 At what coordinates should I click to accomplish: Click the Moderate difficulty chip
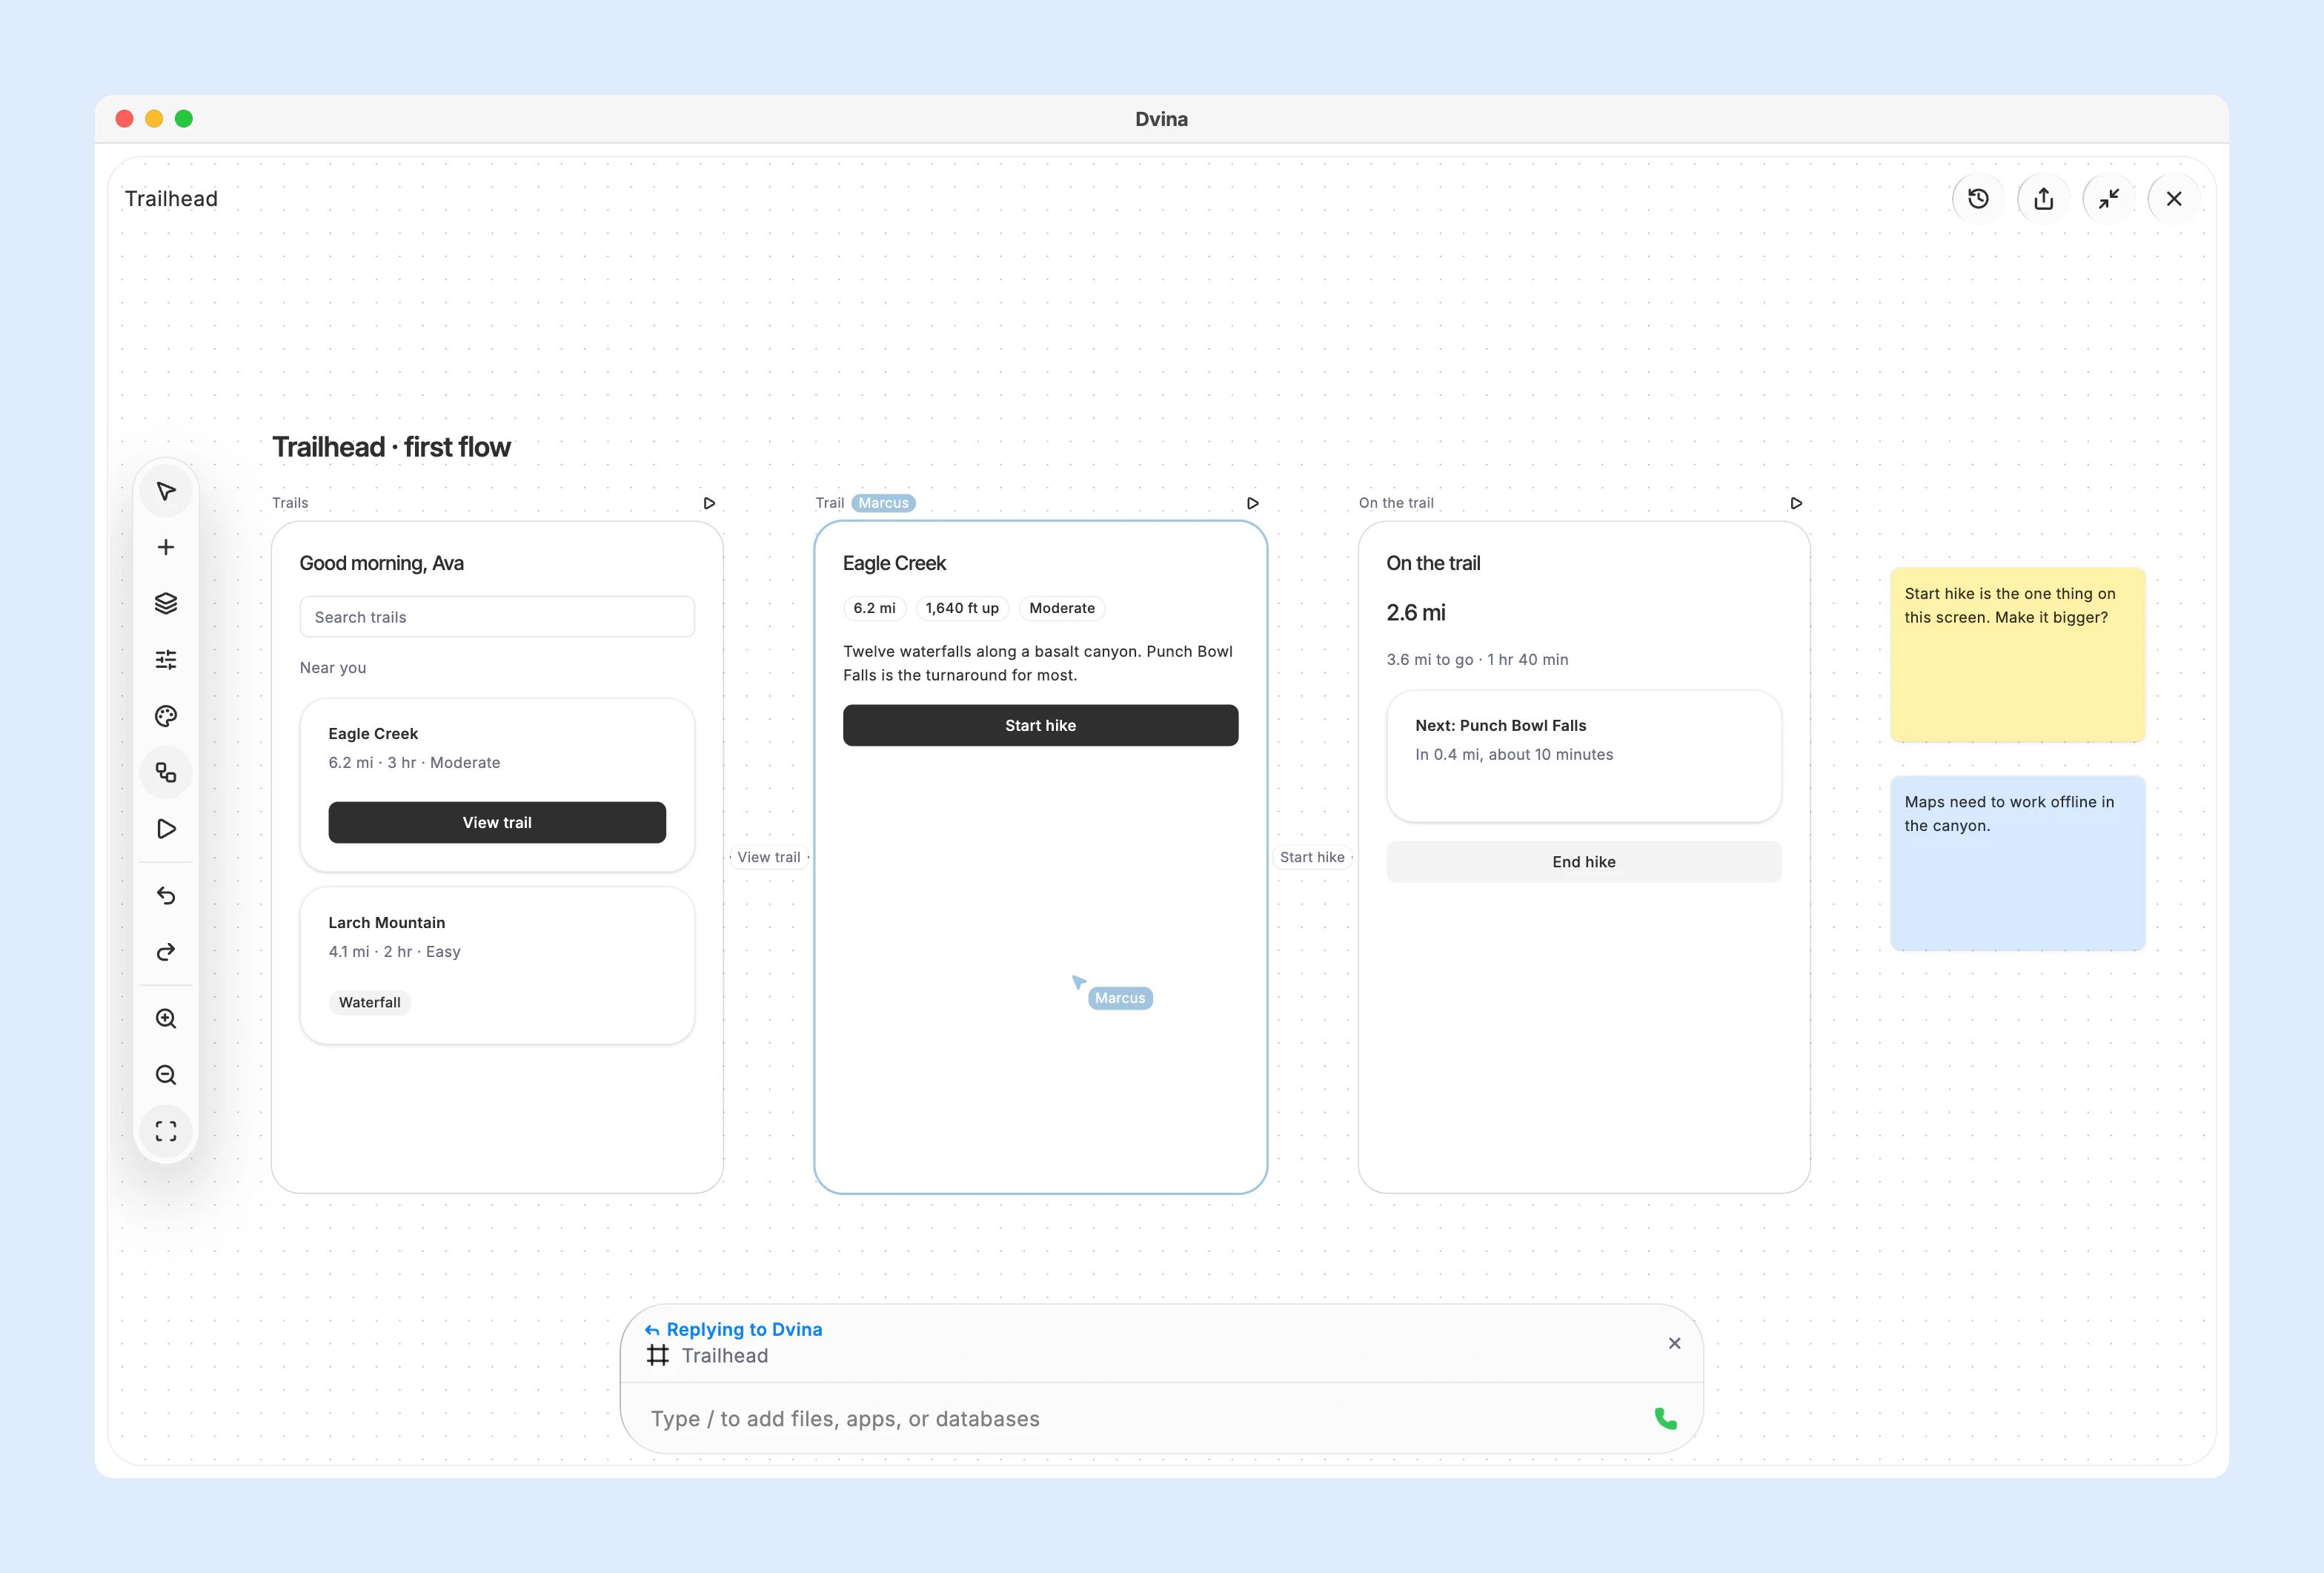(1062, 608)
